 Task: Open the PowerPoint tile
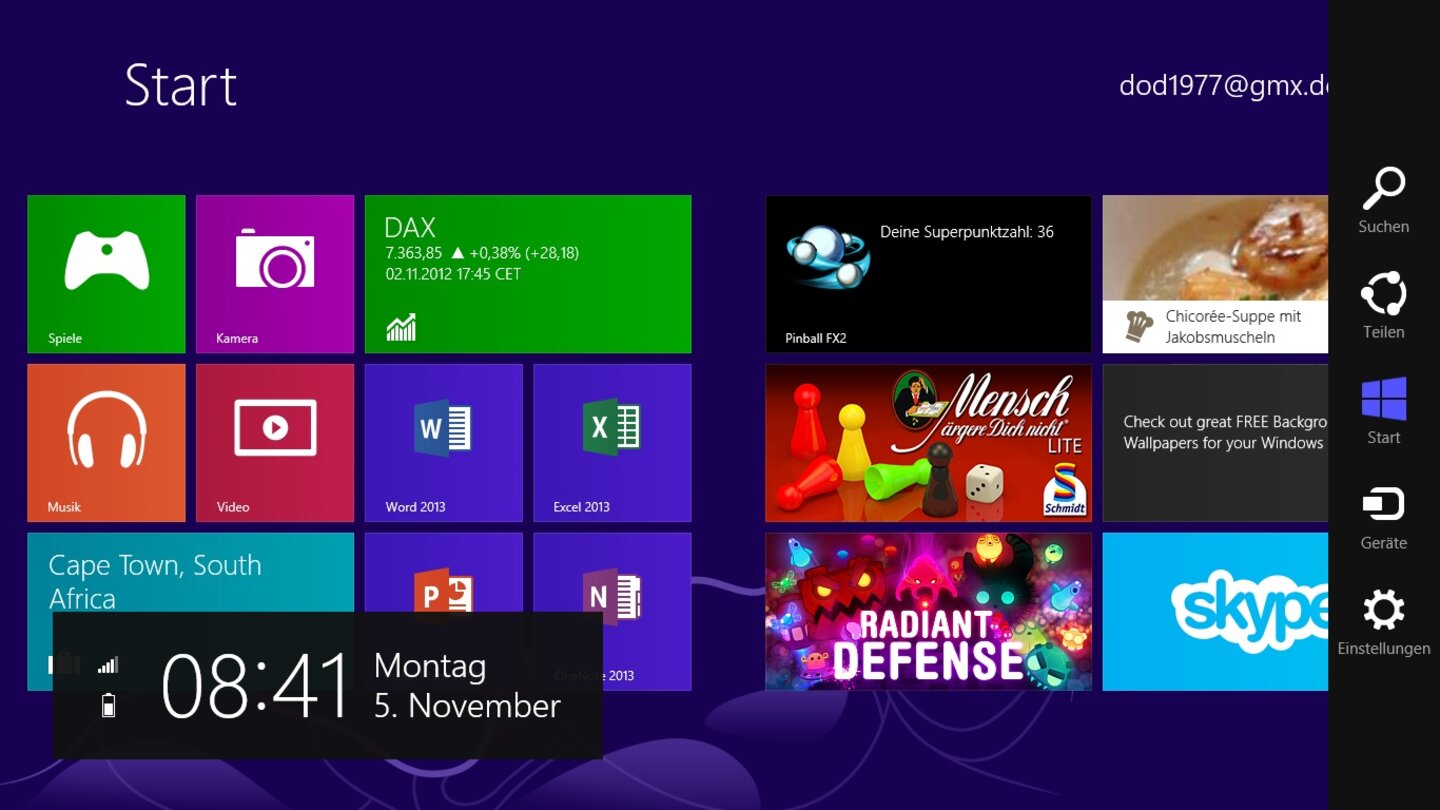click(x=444, y=572)
